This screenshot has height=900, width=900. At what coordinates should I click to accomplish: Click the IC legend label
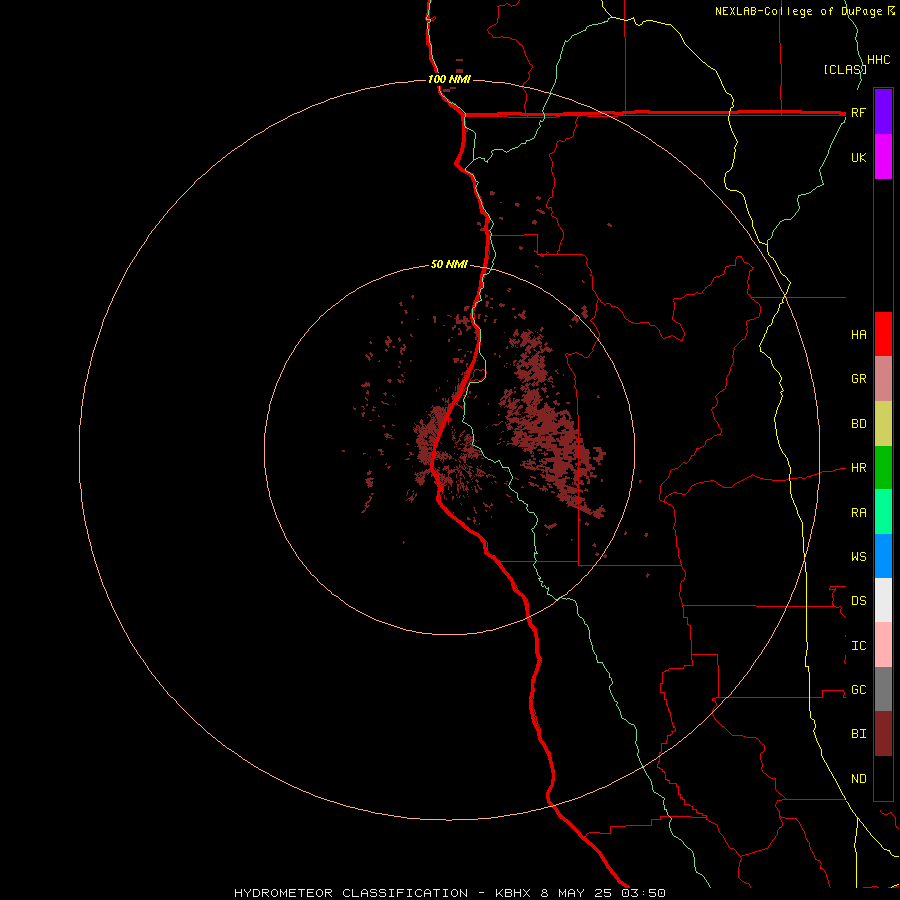859,645
